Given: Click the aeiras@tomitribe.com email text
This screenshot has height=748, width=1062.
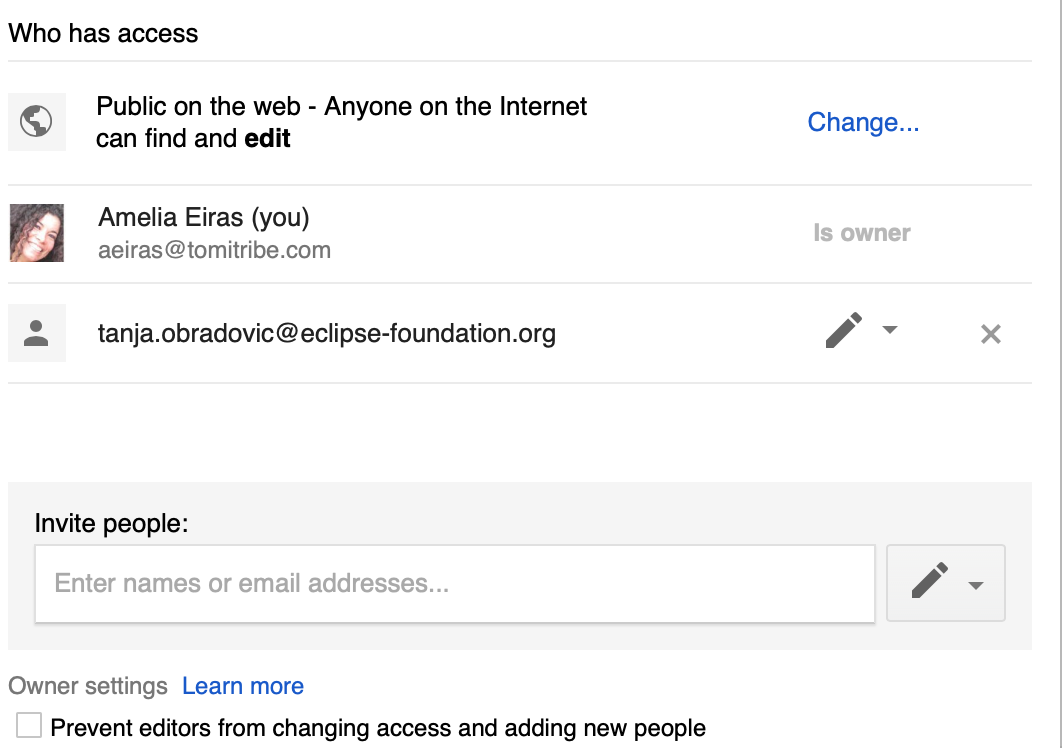Looking at the screenshot, I should (x=214, y=250).
